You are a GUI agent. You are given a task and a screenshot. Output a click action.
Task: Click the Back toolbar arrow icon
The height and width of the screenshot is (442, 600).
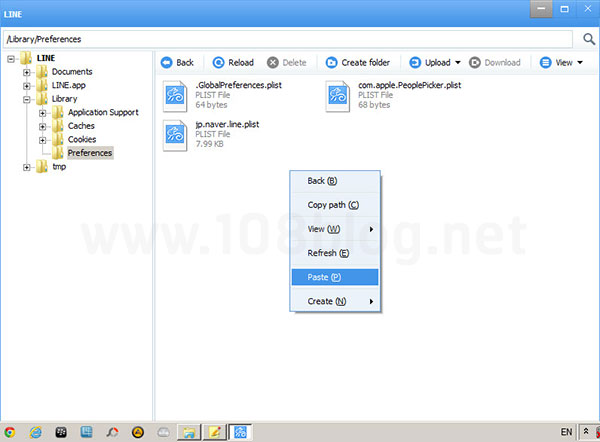(x=166, y=62)
